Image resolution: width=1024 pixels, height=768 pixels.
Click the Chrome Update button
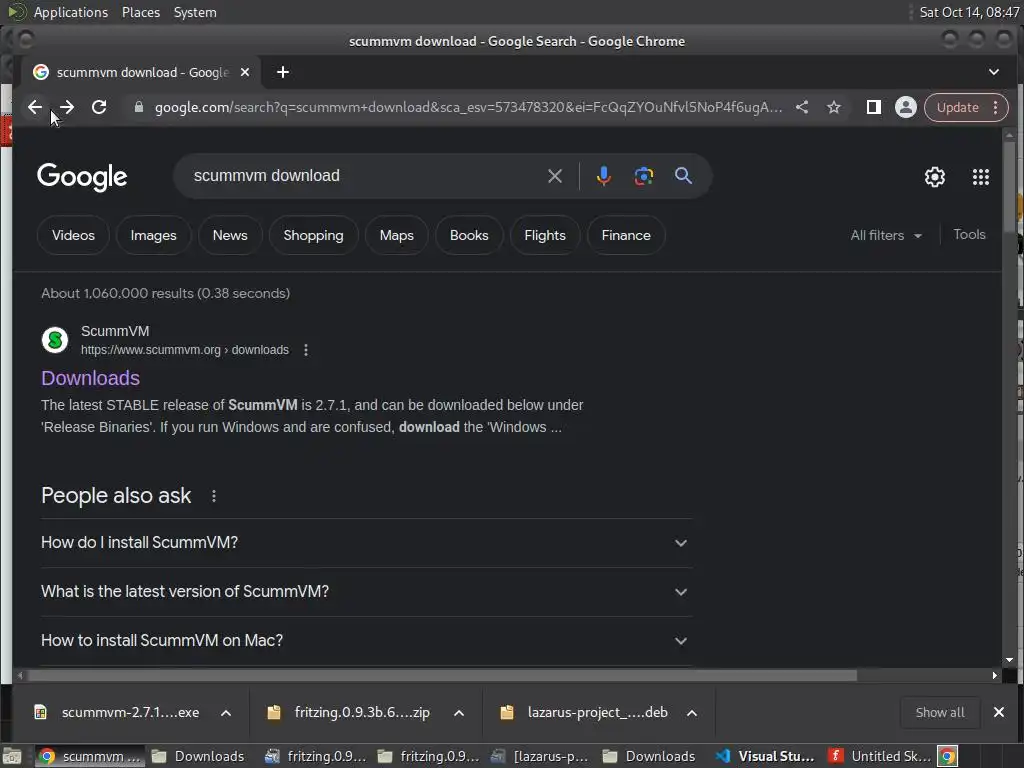pyautogui.click(x=957, y=107)
